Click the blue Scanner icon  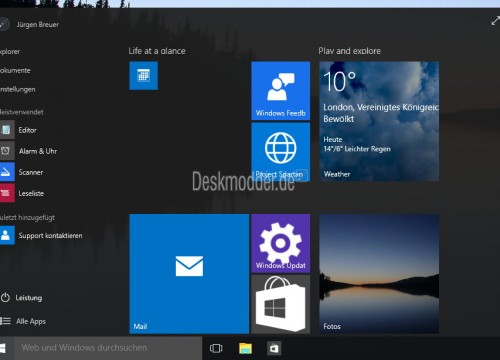click(x=7, y=172)
